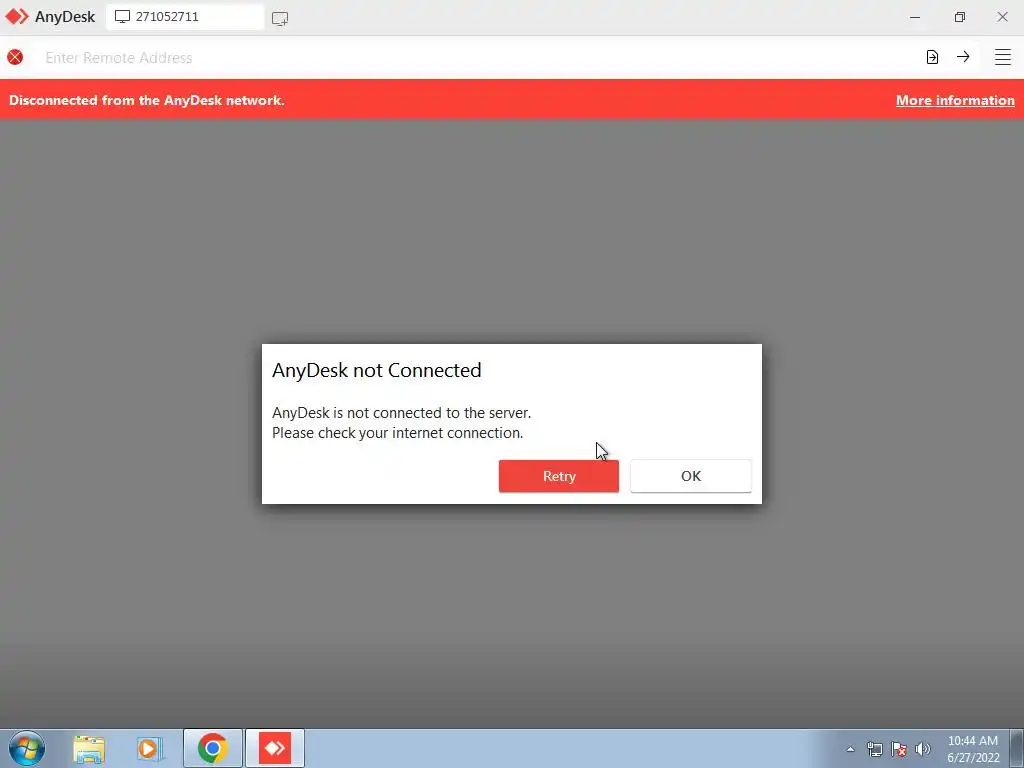The image size is (1024, 768).
Task: Open a new session tab
Action: [280, 18]
